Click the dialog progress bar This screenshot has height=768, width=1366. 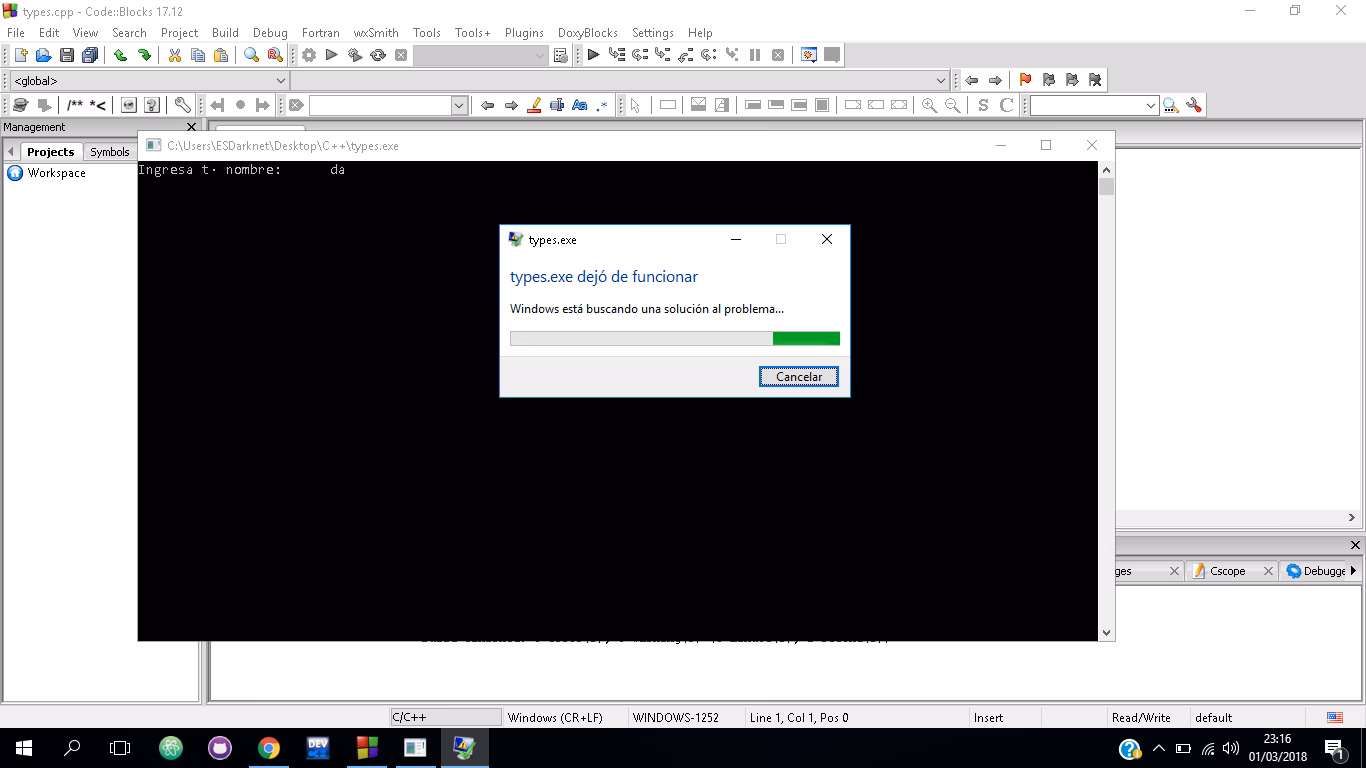click(675, 339)
